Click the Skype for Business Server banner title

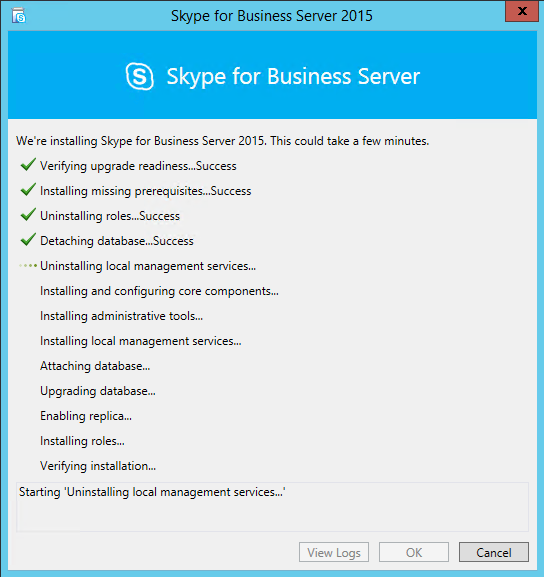click(x=293, y=77)
